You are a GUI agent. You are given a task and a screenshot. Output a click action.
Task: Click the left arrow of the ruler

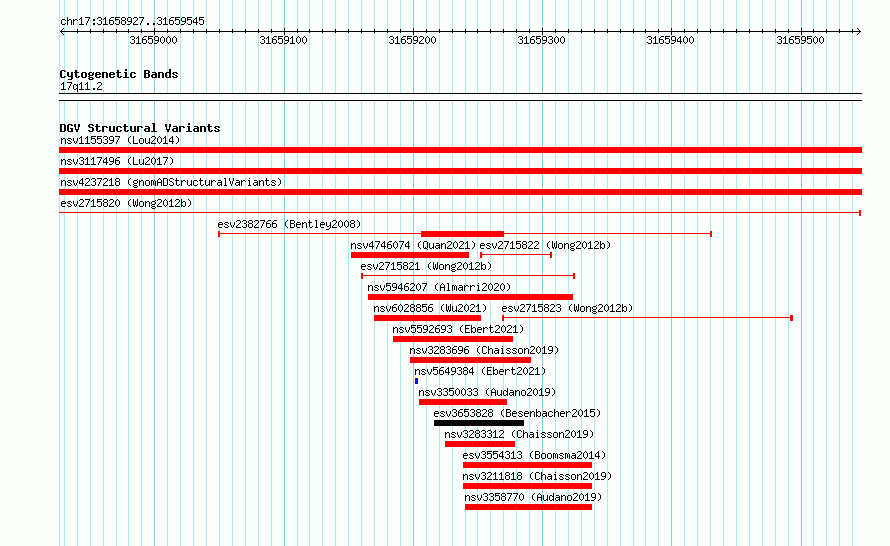tap(62, 31)
